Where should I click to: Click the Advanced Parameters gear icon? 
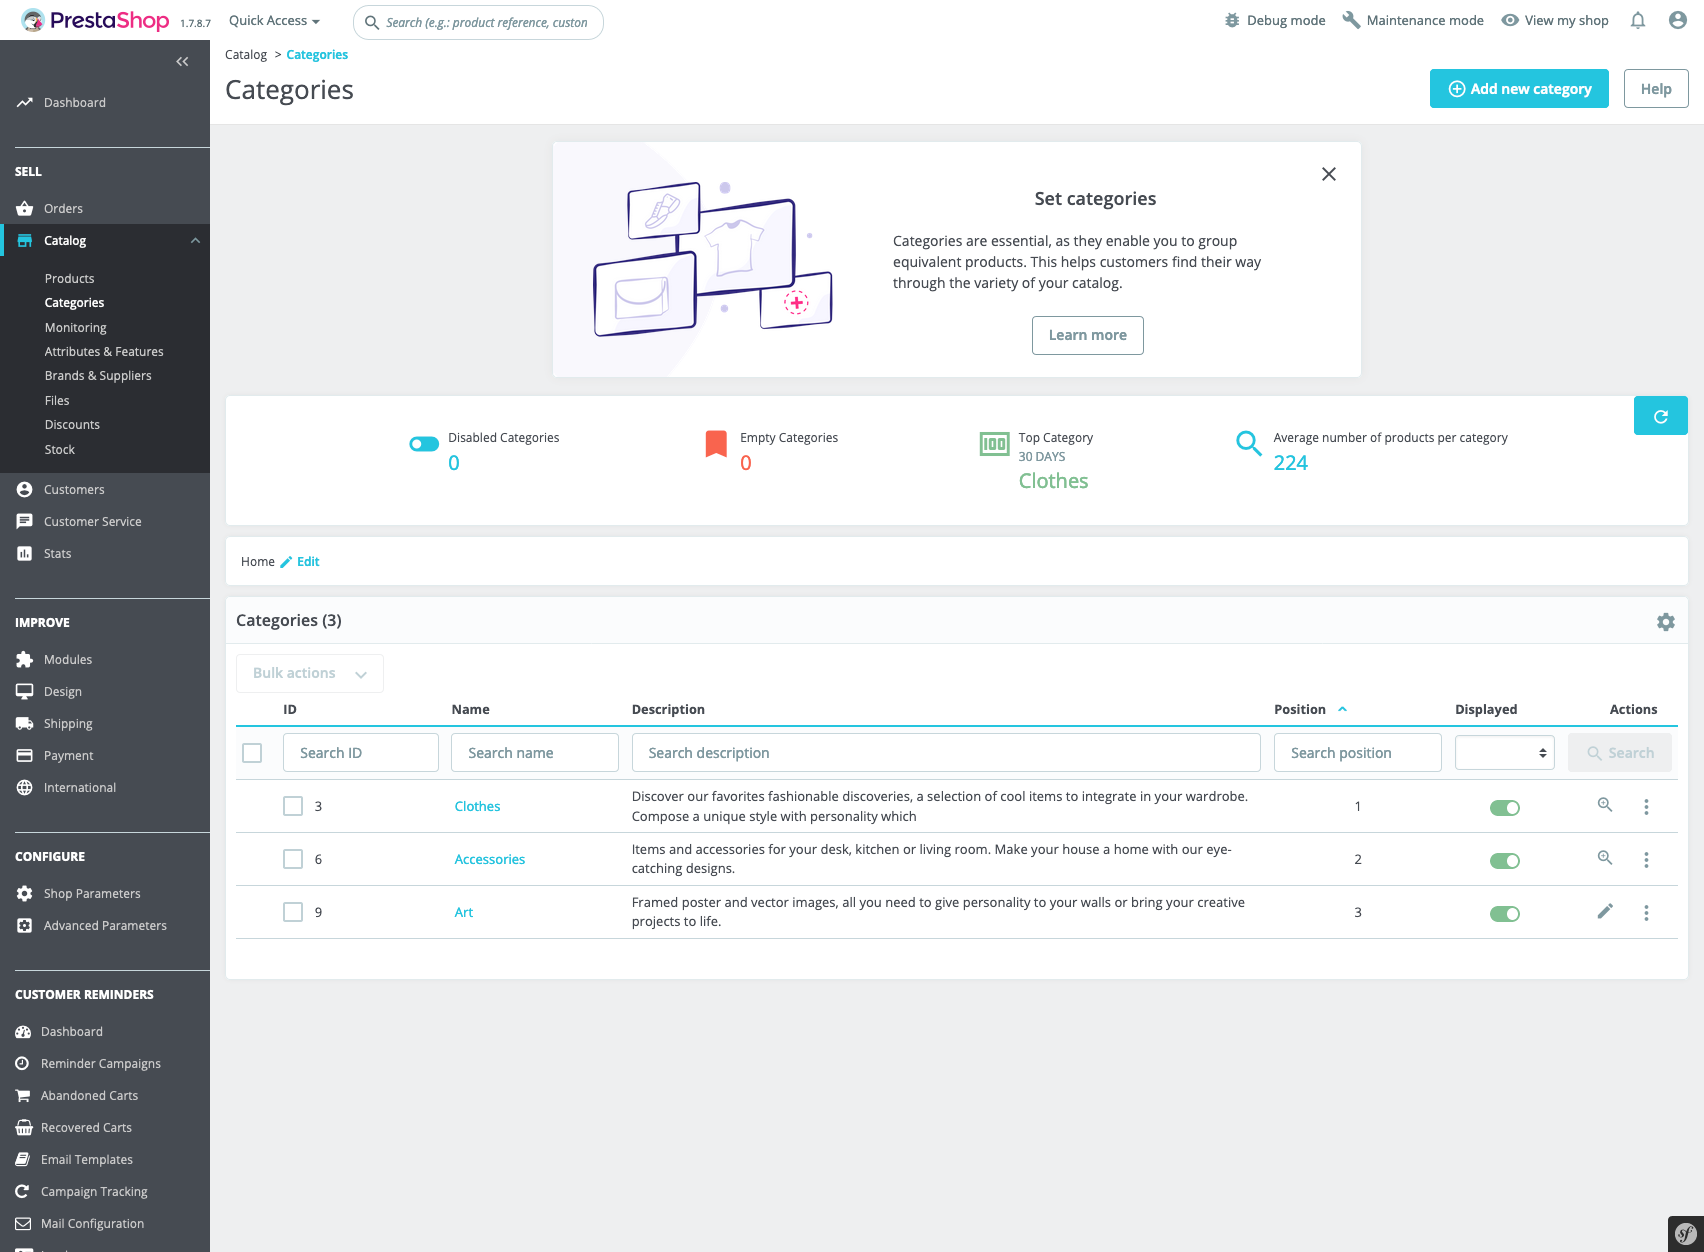point(25,925)
